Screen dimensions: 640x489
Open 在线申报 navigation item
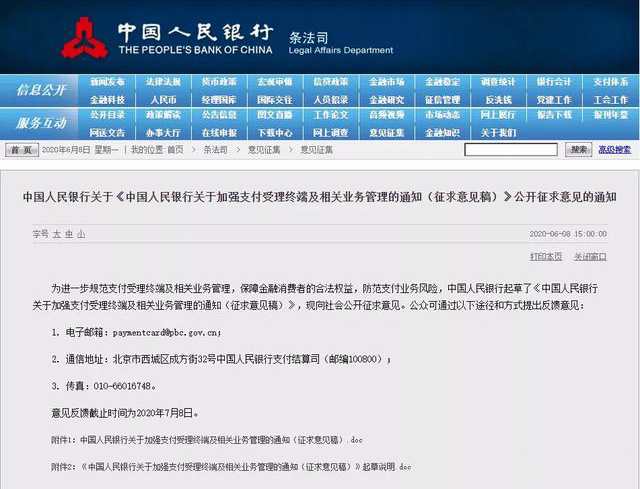219,133
